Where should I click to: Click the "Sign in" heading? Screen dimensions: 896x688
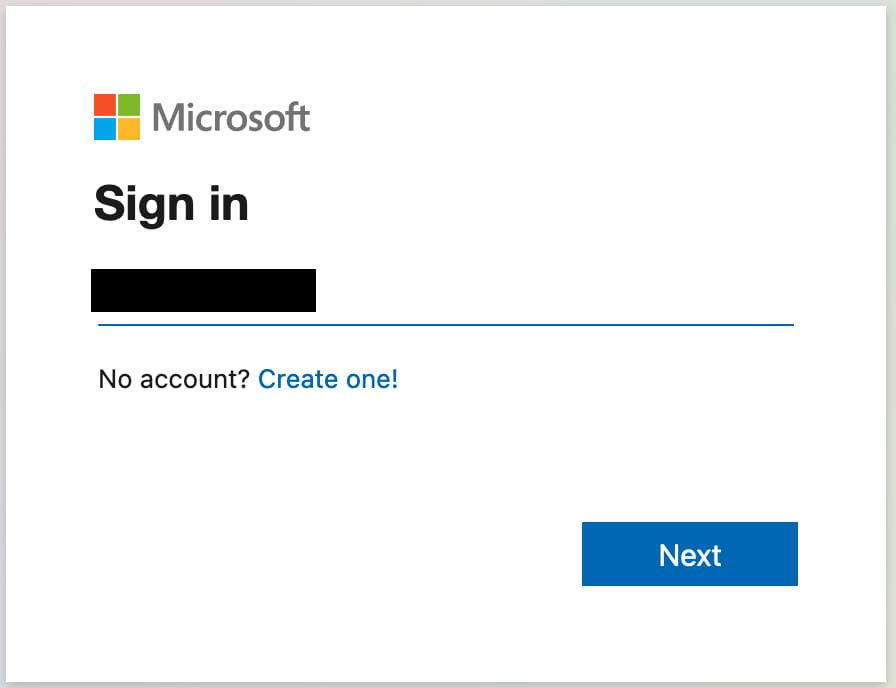click(171, 204)
